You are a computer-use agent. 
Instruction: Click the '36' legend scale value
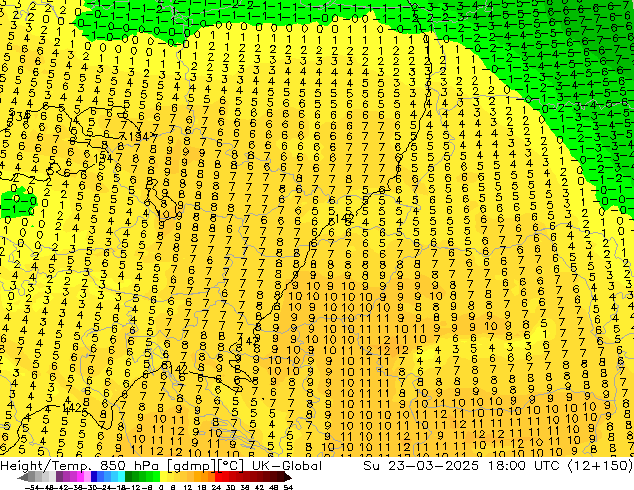click(x=245, y=488)
